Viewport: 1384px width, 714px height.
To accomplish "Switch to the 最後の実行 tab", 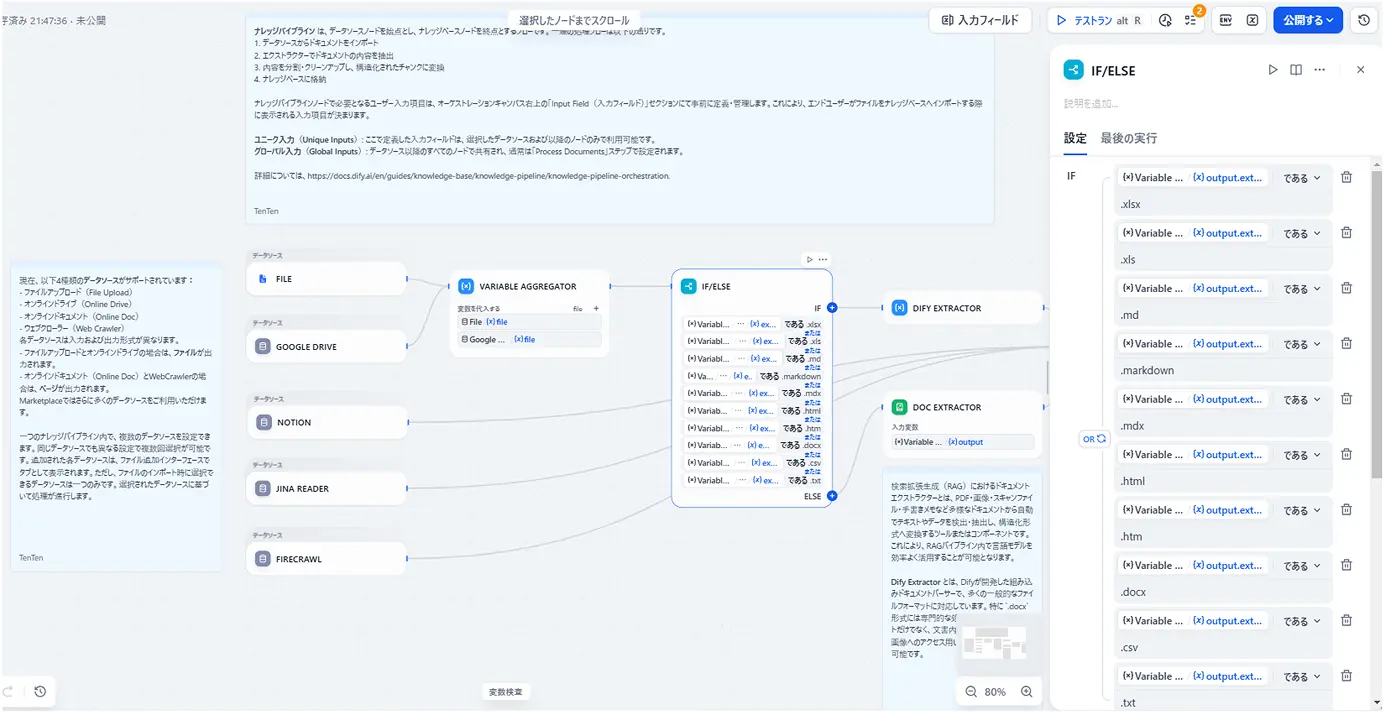I will click(1128, 138).
